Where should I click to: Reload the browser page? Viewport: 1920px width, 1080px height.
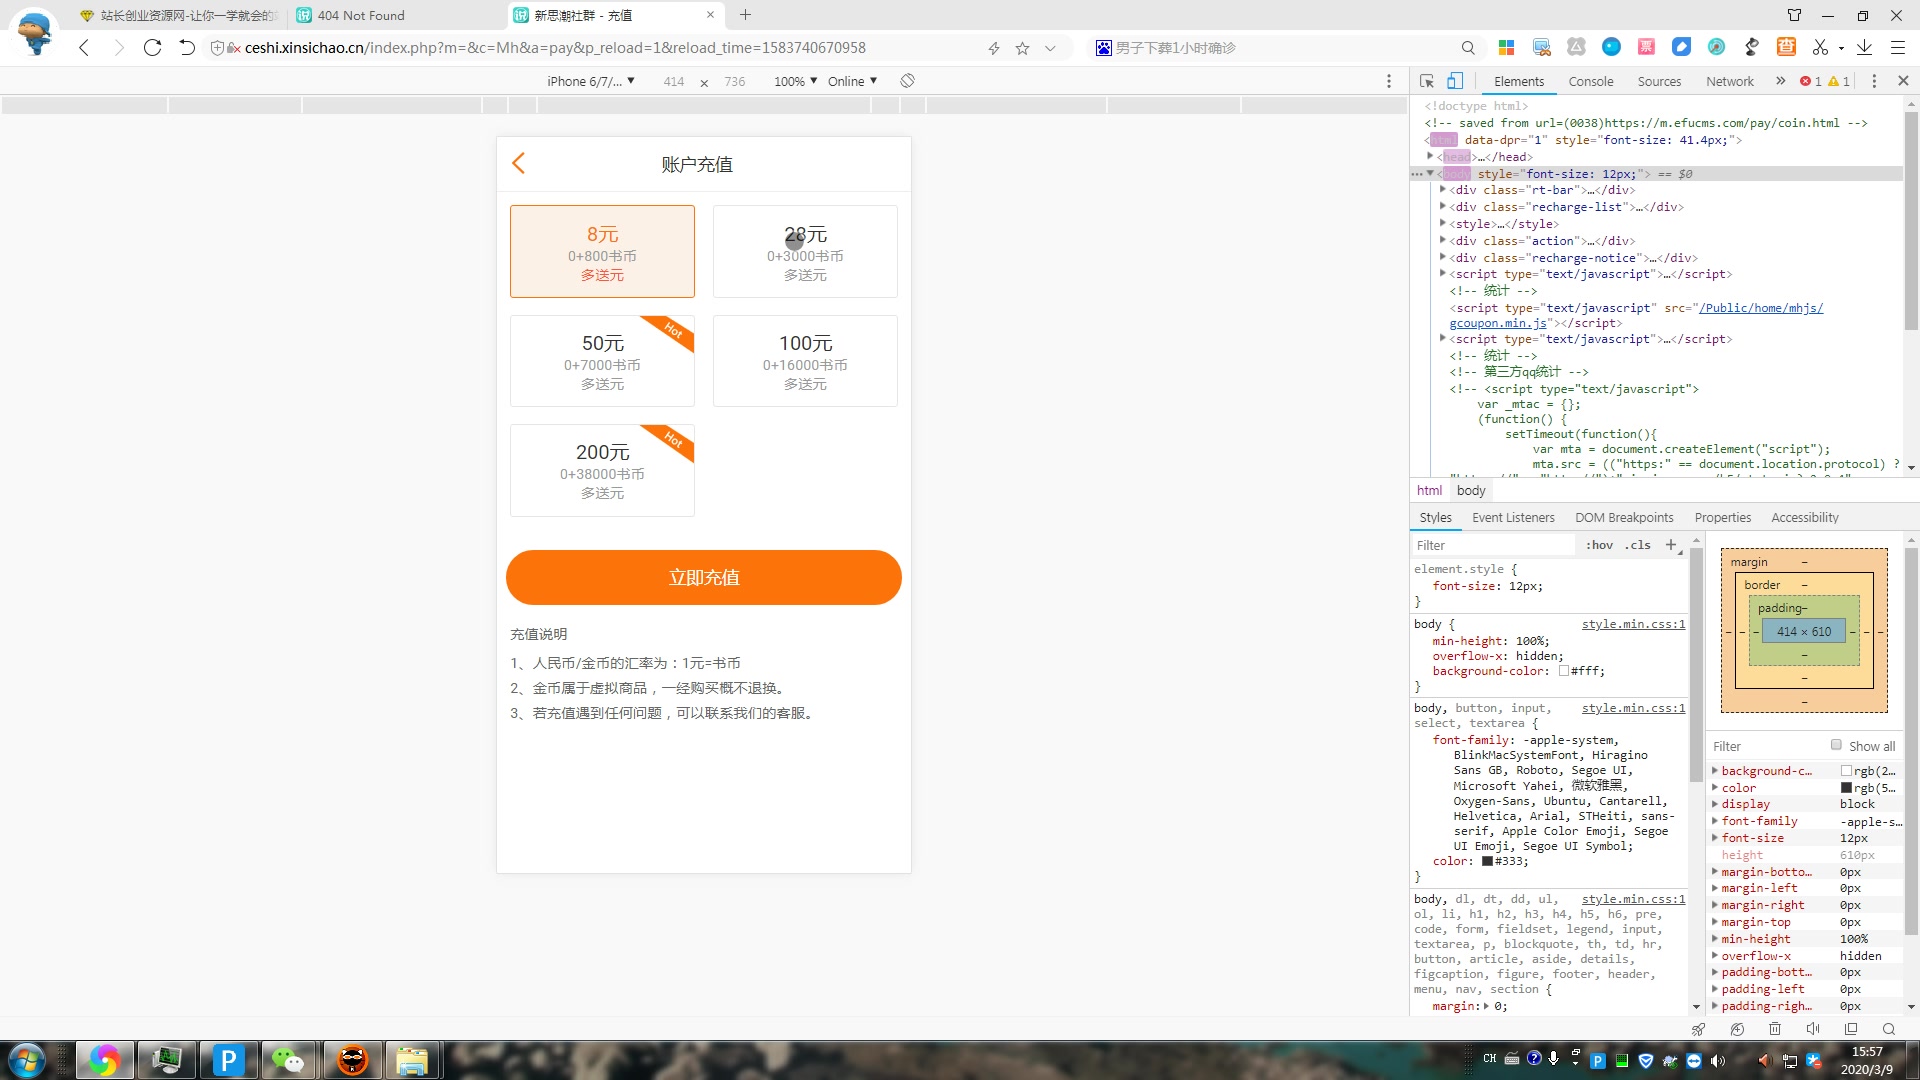click(152, 47)
